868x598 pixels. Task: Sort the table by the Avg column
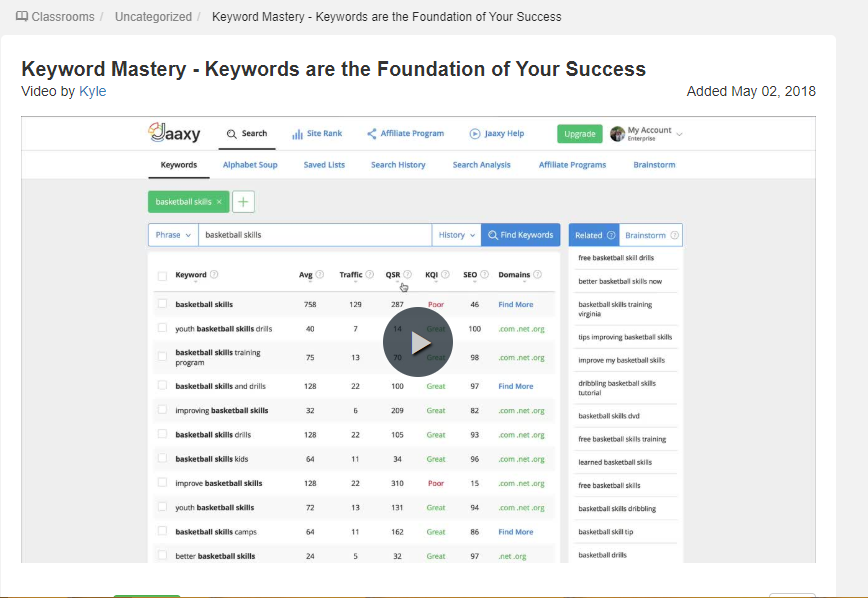pyautogui.click(x=306, y=275)
